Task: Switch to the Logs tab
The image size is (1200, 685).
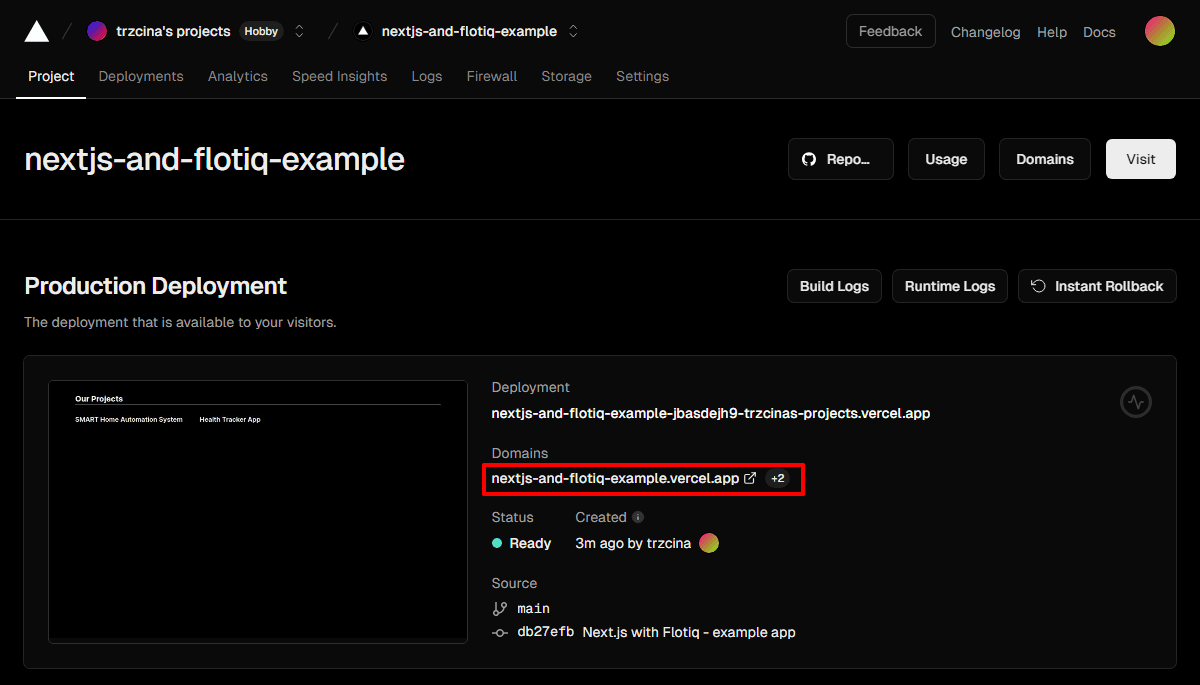Action: click(x=427, y=76)
